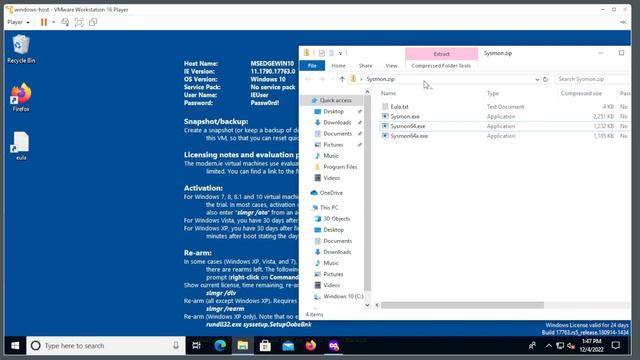Open the Mail app from the taskbar

(288, 346)
